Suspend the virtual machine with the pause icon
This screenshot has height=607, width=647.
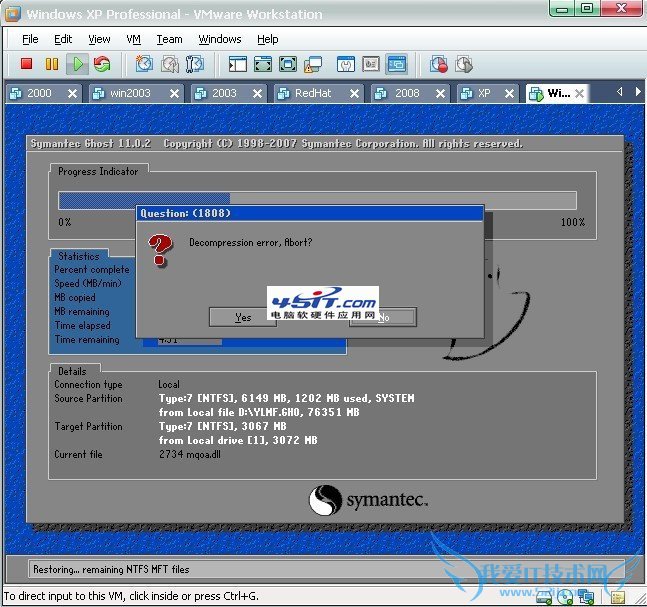(x=52, y=64)
